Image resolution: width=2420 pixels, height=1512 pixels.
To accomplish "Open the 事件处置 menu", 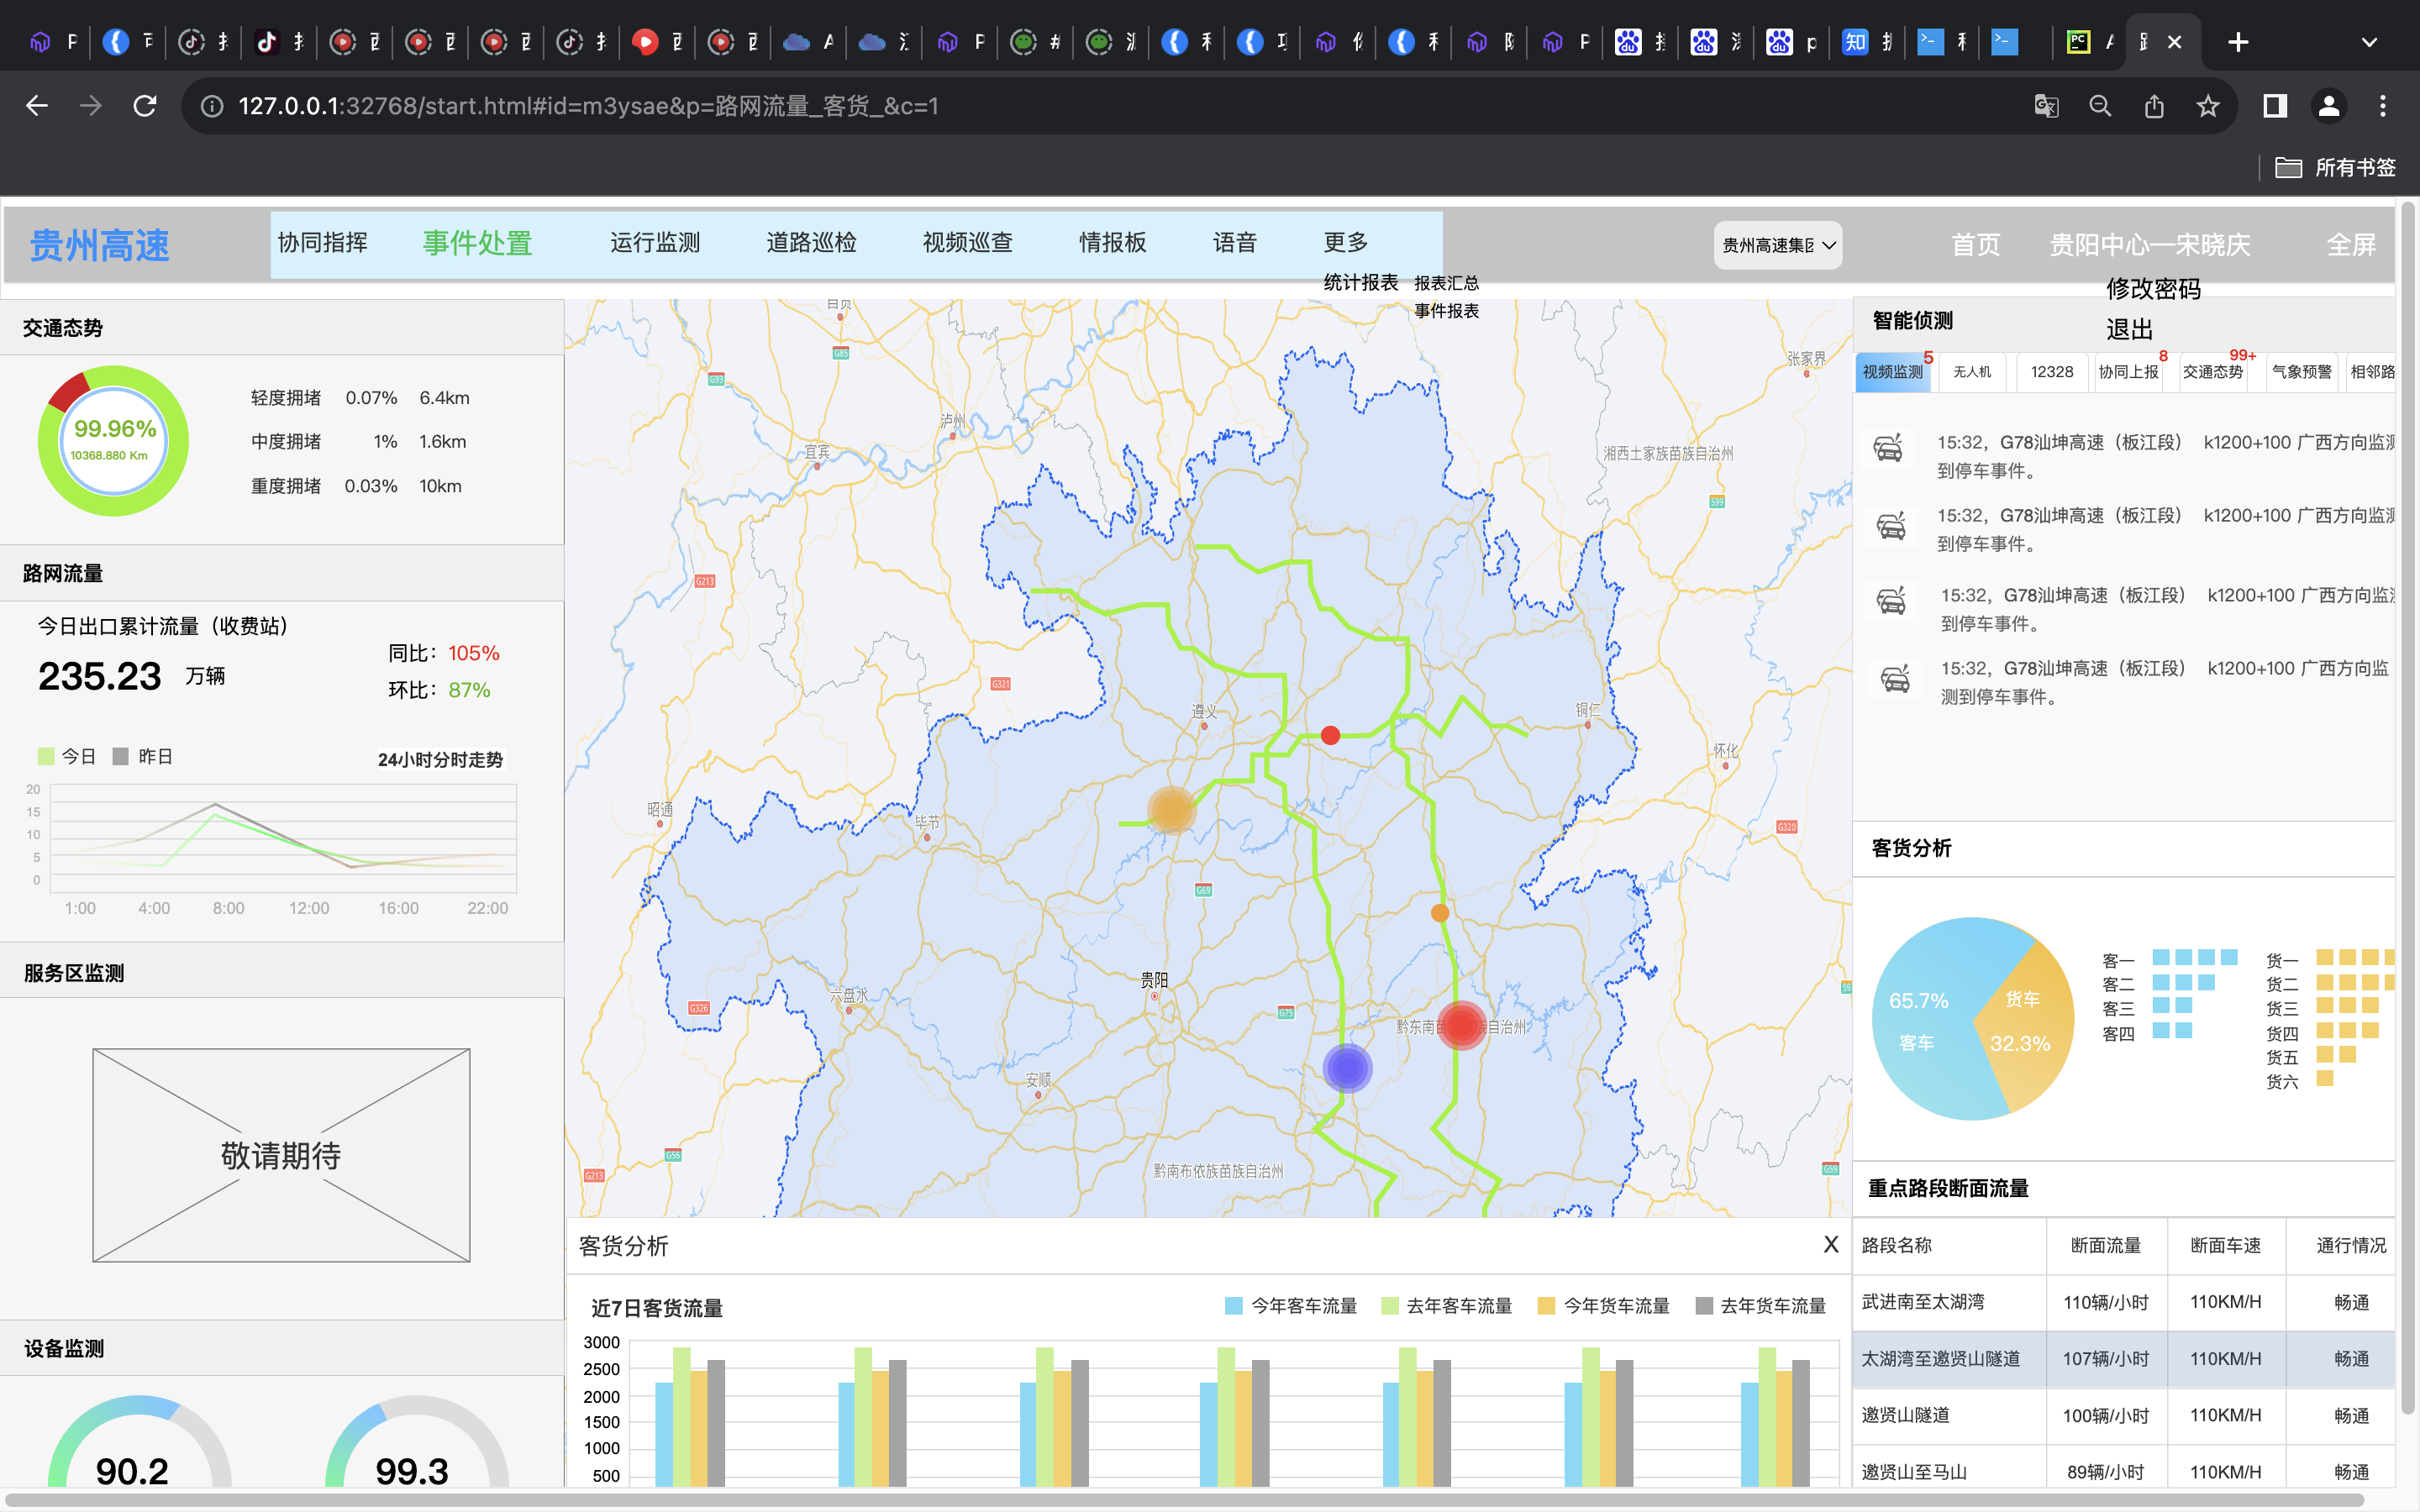I will click(477, 243).
